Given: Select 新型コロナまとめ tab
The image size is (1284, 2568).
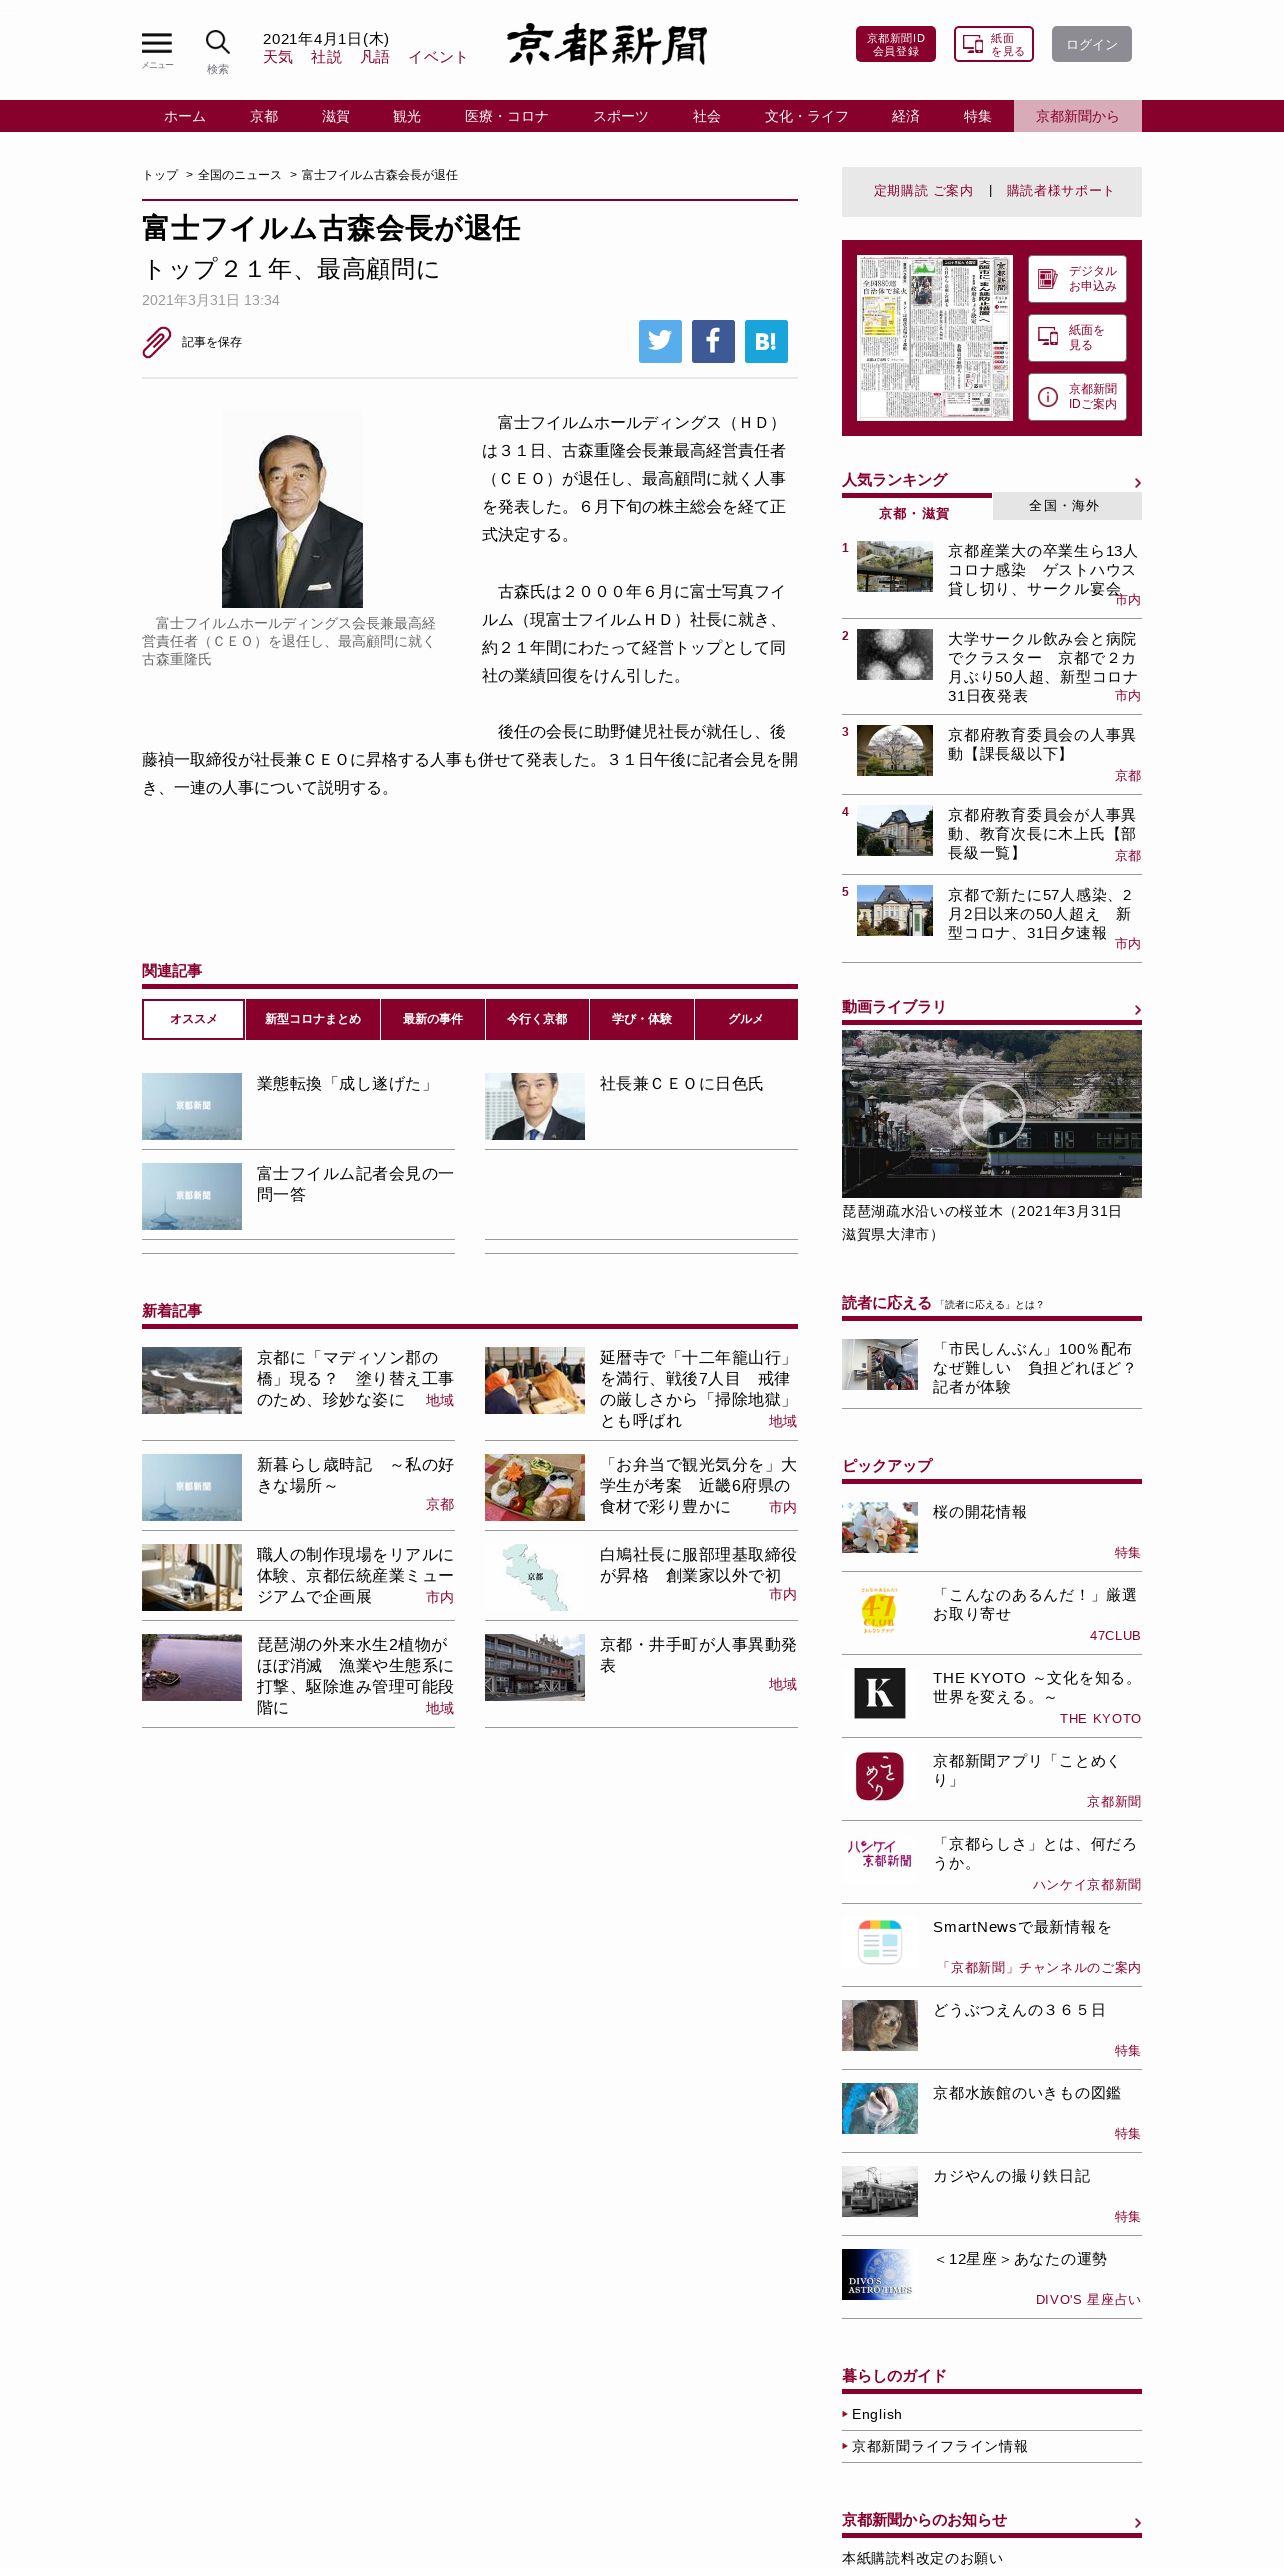Looking at the screenshot, I should 313,1019.
